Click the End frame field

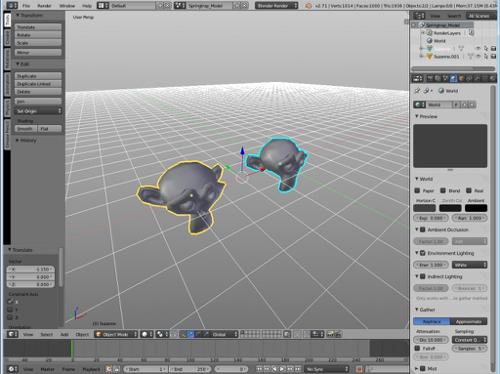tap(190, 369)
